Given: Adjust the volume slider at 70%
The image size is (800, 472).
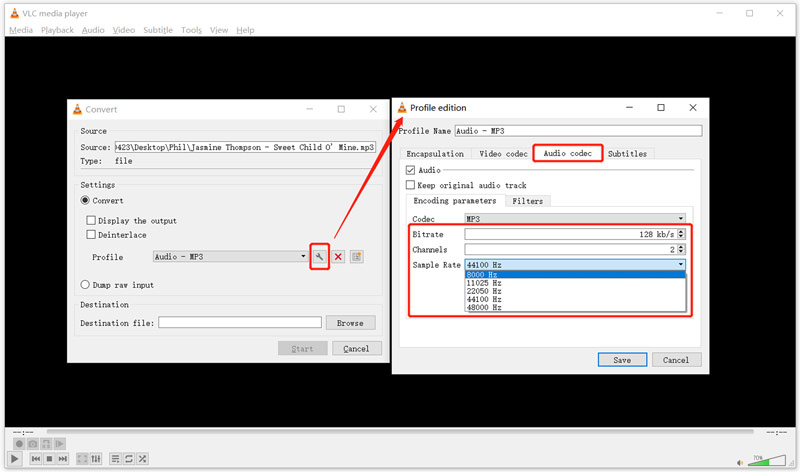Looking at the screenshot, I should coord(767,460).
